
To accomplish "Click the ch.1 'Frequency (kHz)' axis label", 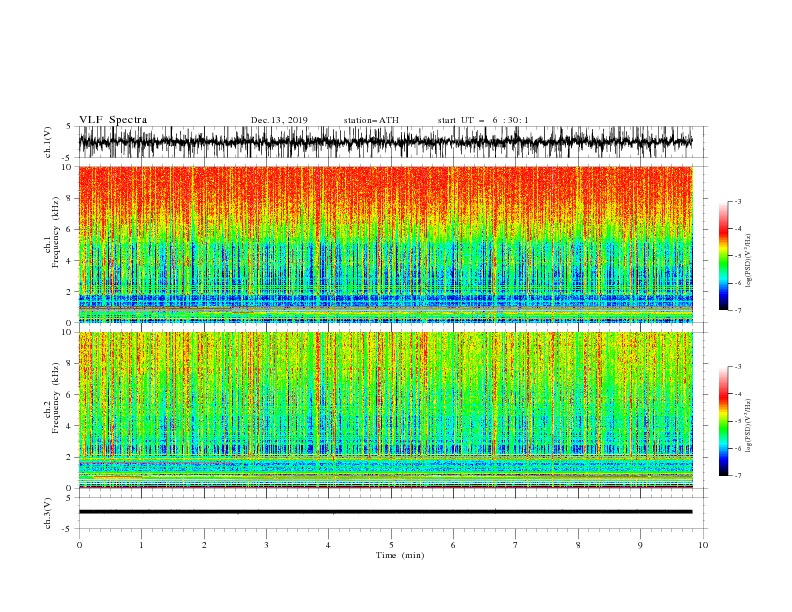I will (56, 232).
